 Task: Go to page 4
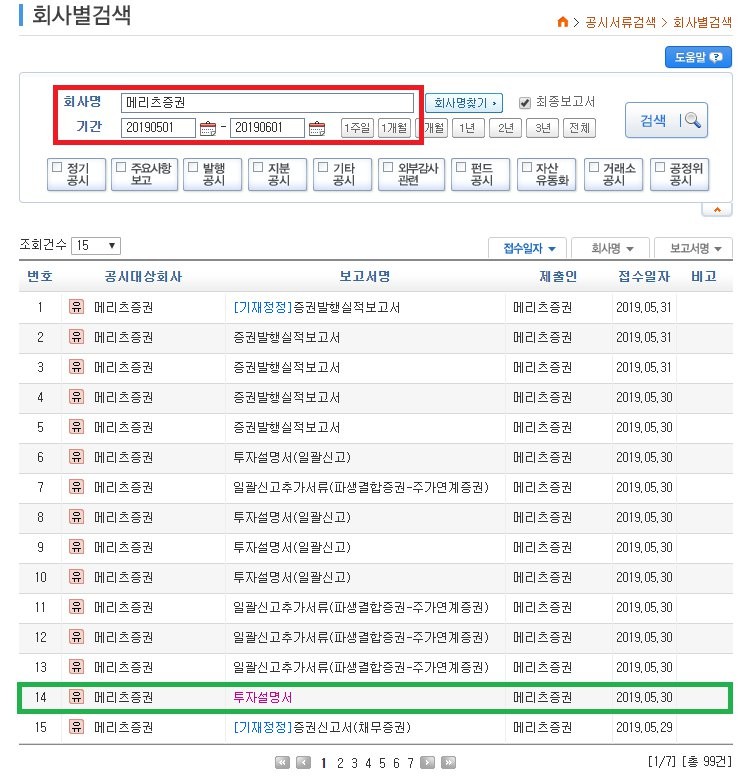pos(369,763)
